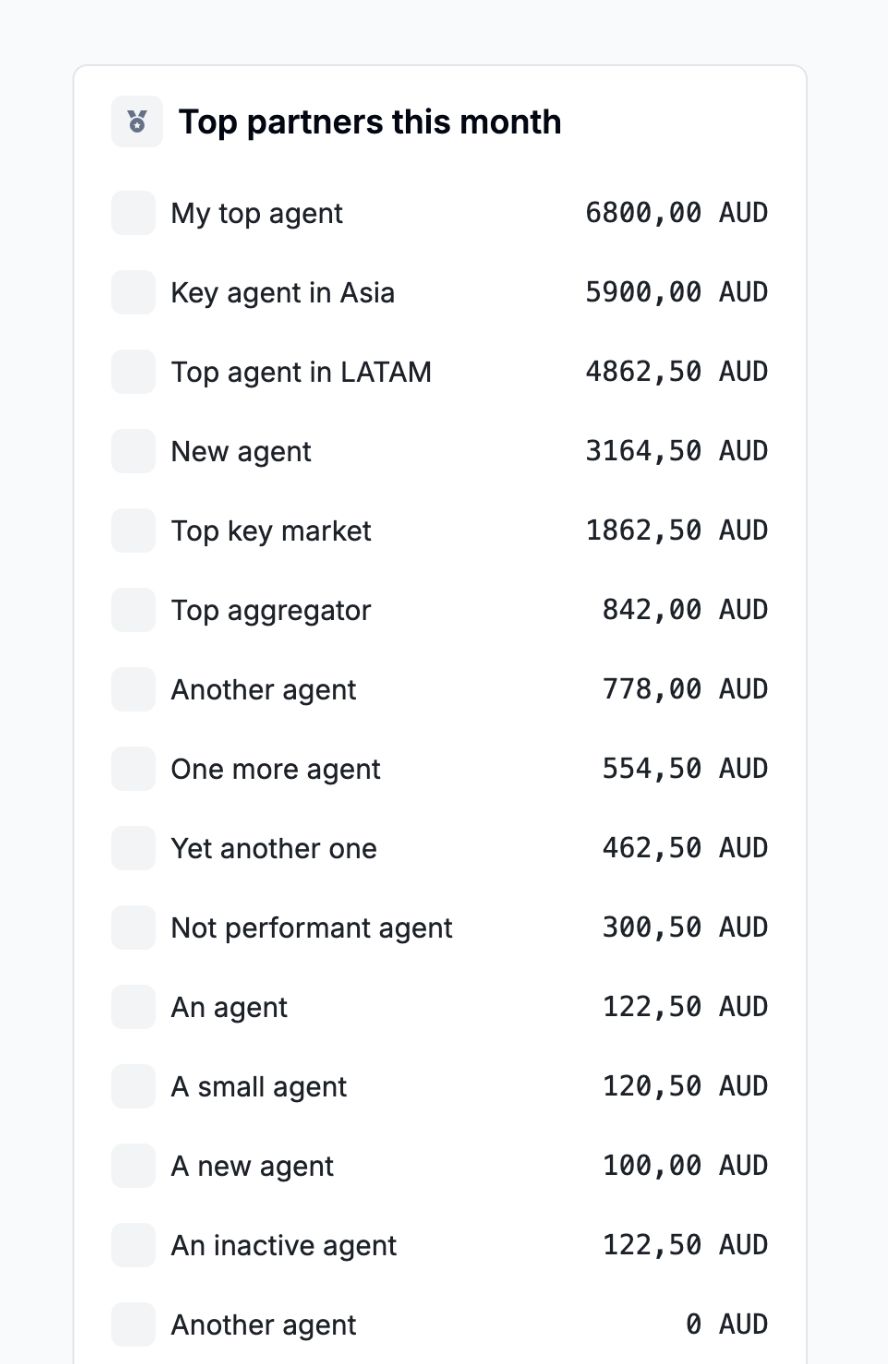888x1364 pixels.
Task: Select the A small agent name
Action: [259, 1087]
